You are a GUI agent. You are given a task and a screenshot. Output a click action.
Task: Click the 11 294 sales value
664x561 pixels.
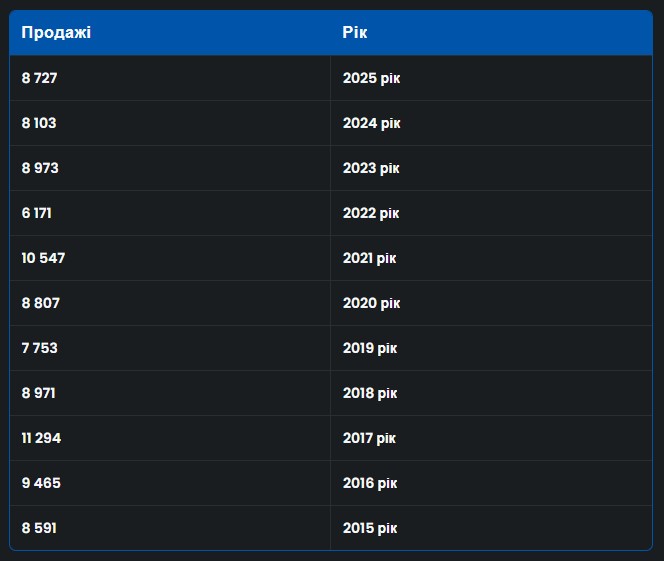[x=41, y=438]
